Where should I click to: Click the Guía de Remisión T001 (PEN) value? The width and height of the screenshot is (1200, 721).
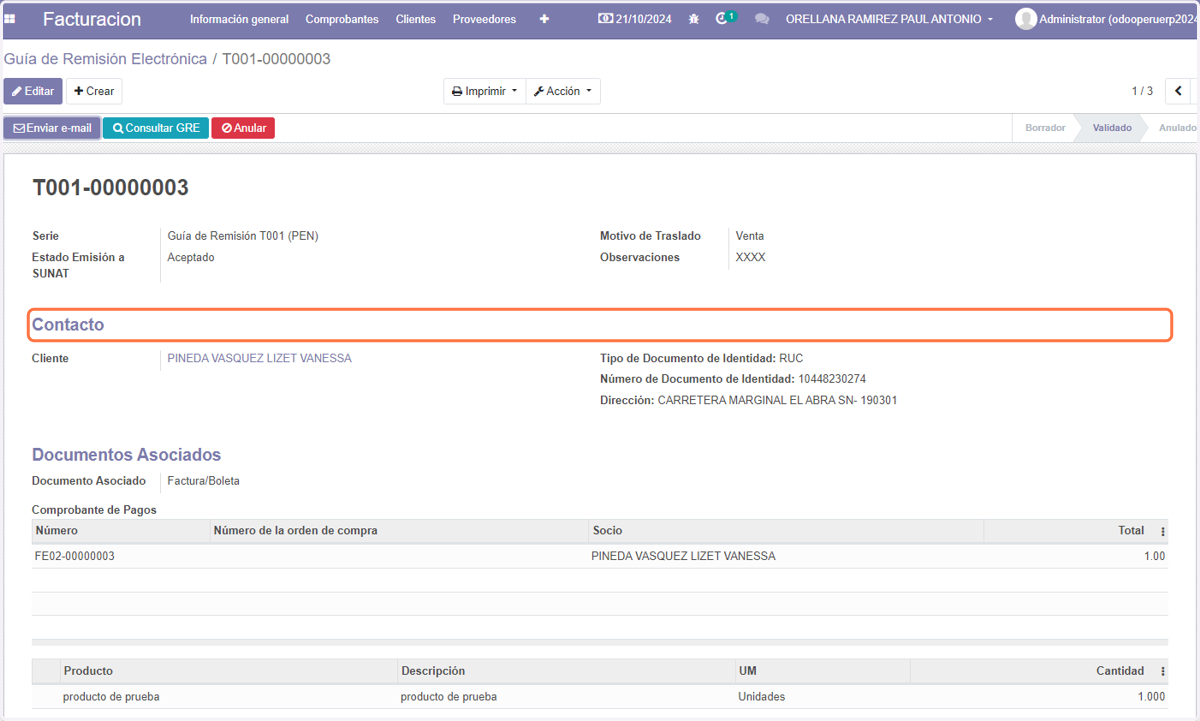(x=243, y=236)
